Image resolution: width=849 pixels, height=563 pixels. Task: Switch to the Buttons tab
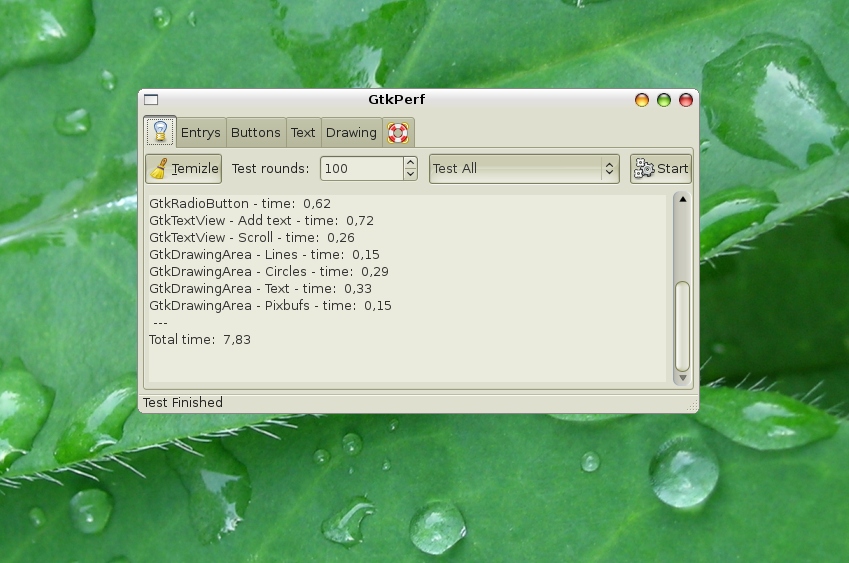coord(256,133)
